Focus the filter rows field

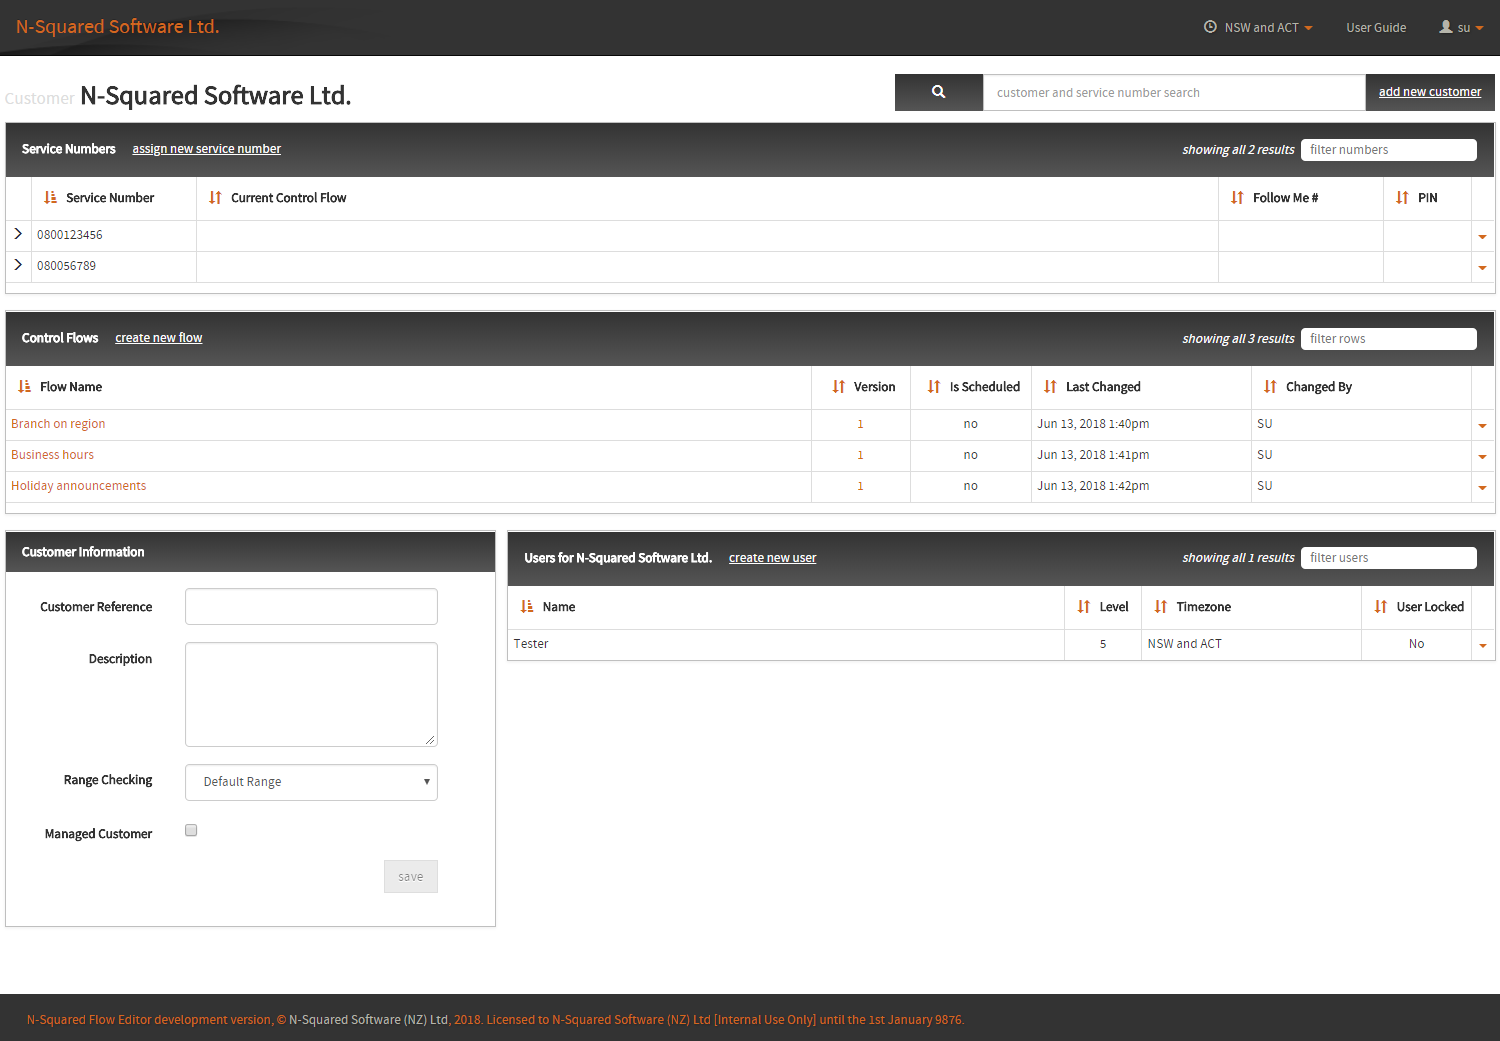pos(1389,339)
